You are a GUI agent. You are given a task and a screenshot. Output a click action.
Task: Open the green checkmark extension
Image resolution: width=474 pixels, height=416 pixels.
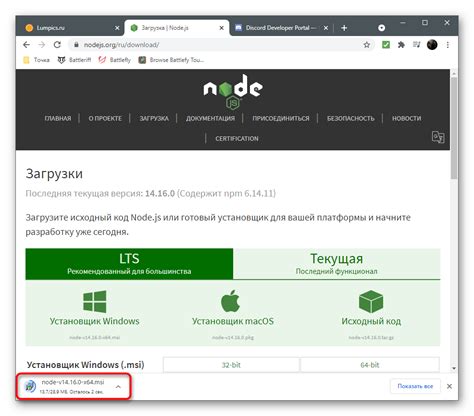click(386, 45)
